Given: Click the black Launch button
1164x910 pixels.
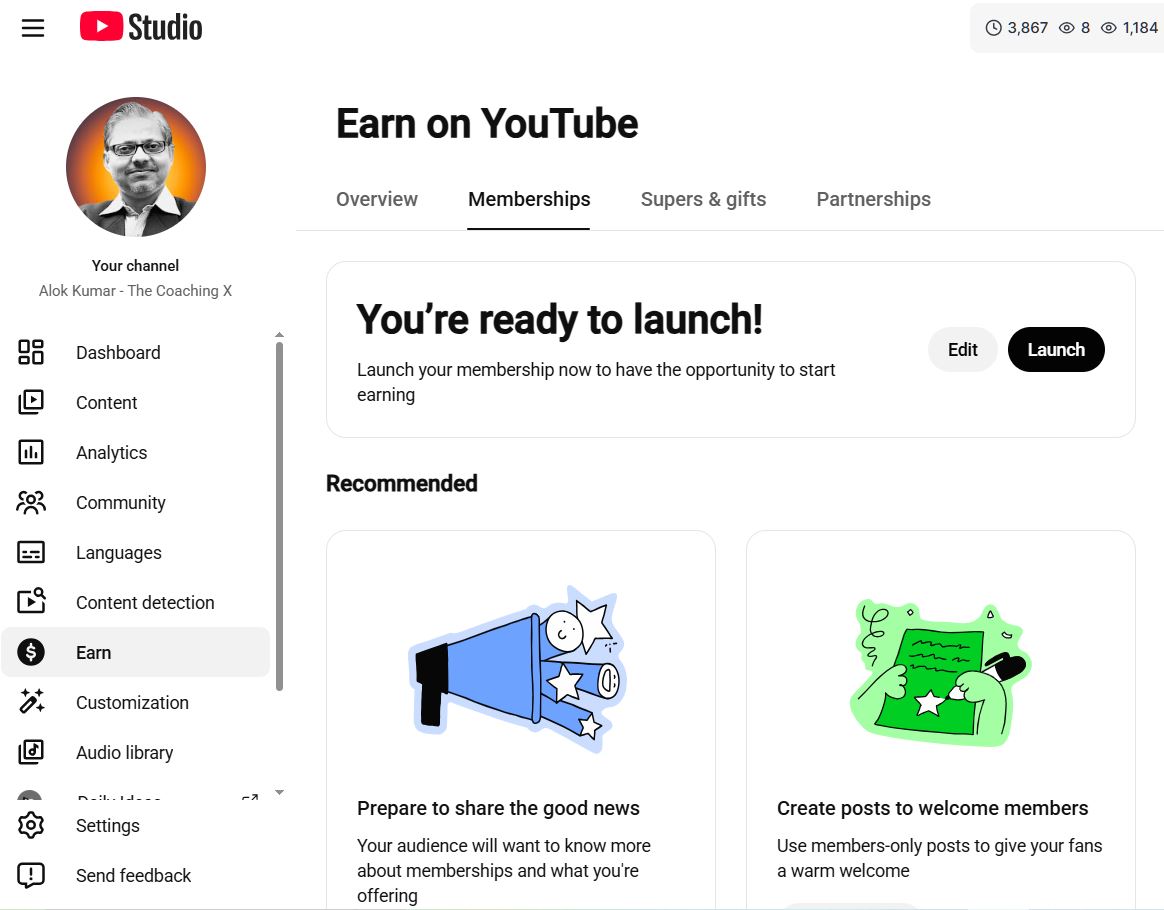Looking at the screenshot, I should (1056, 349).
